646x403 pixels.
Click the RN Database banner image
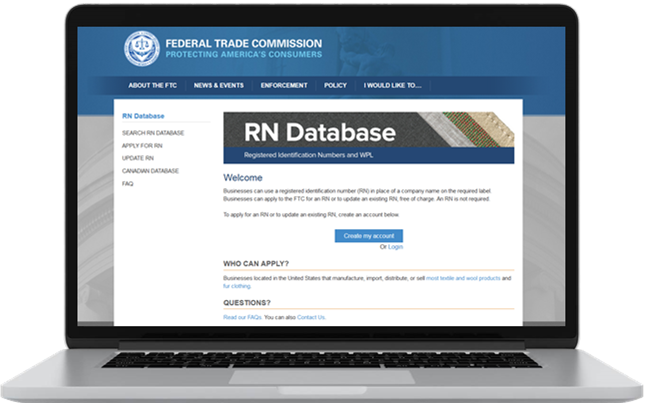coord(368,137)
